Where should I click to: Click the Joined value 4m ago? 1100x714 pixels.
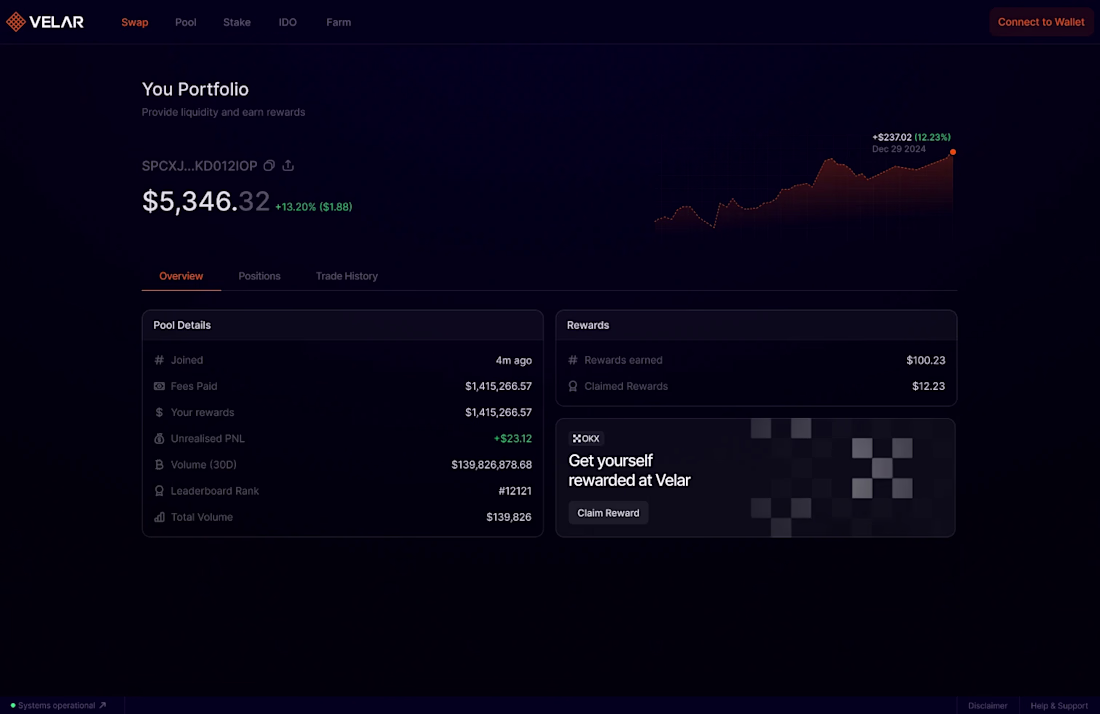[x=514, y=360]
